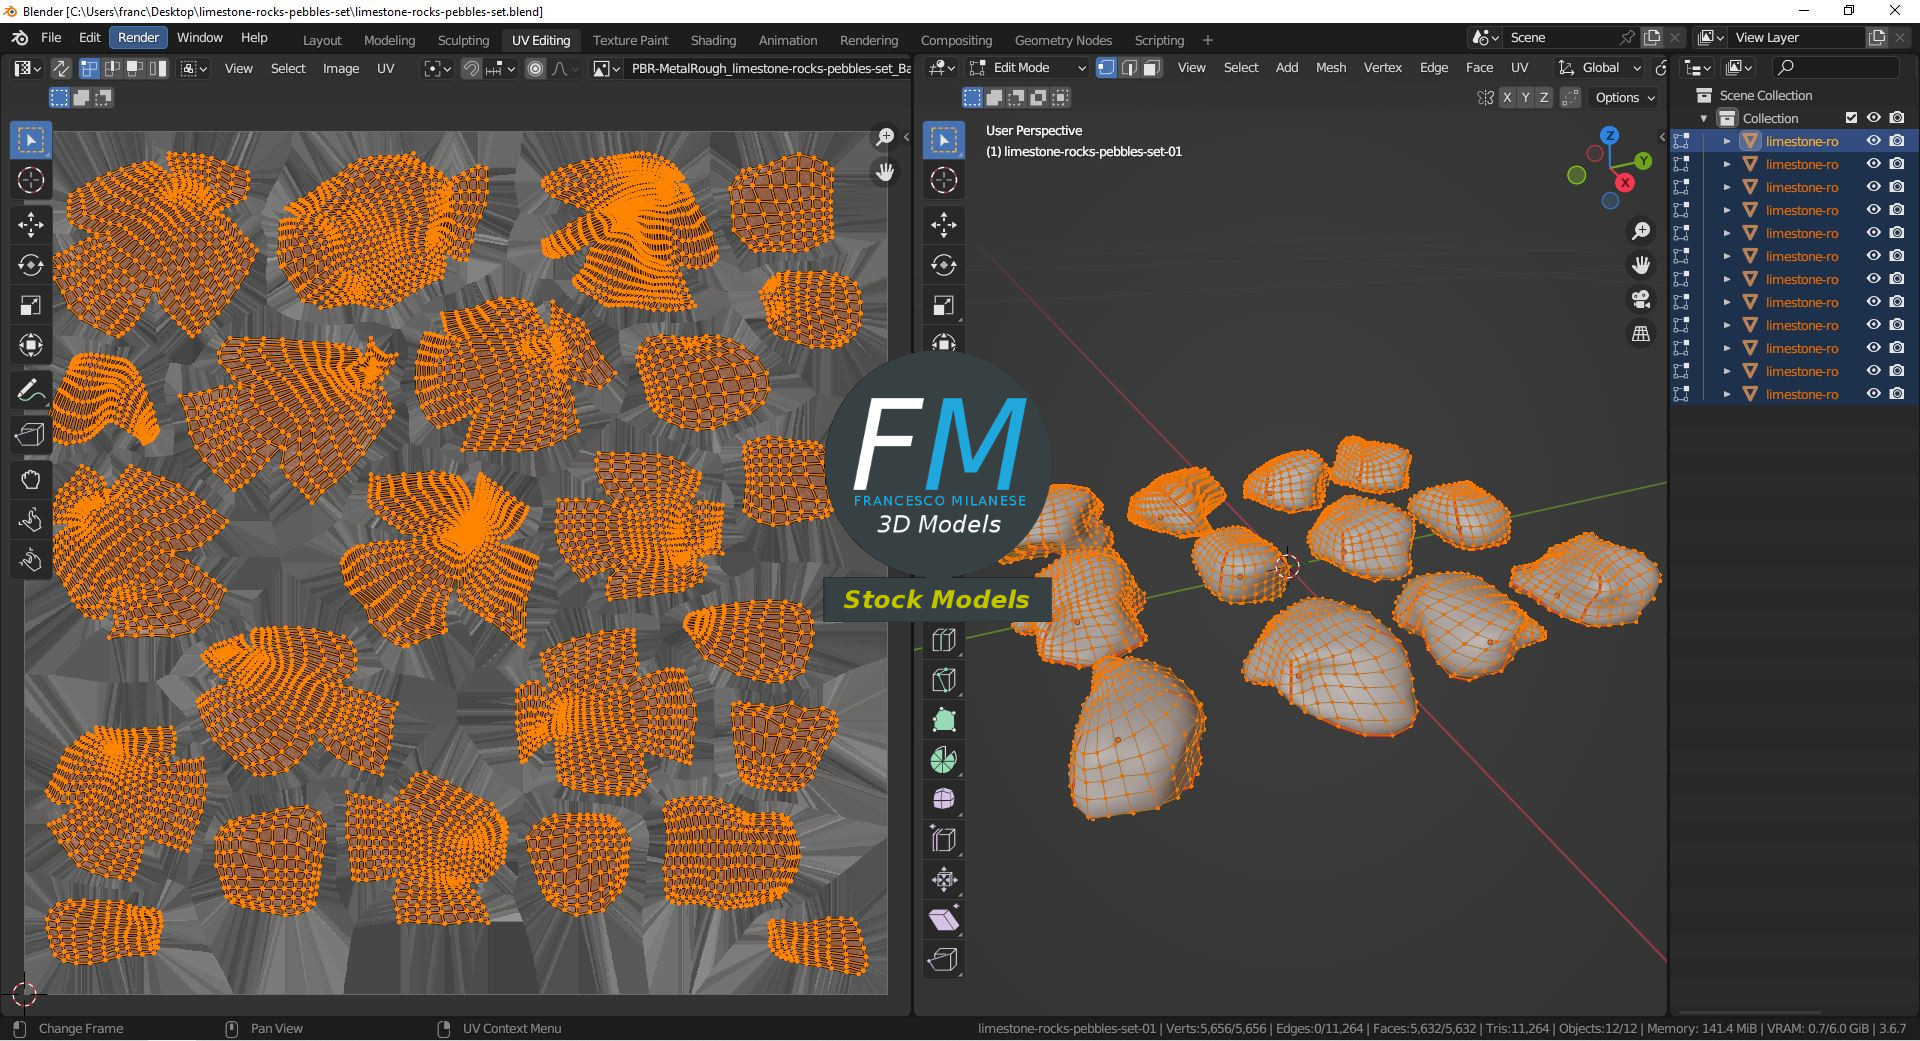Select the Scale tool in 3D viewport
Image resolution: width=1920 pixels, height=1041 pixels.
[x=944, y=305]
